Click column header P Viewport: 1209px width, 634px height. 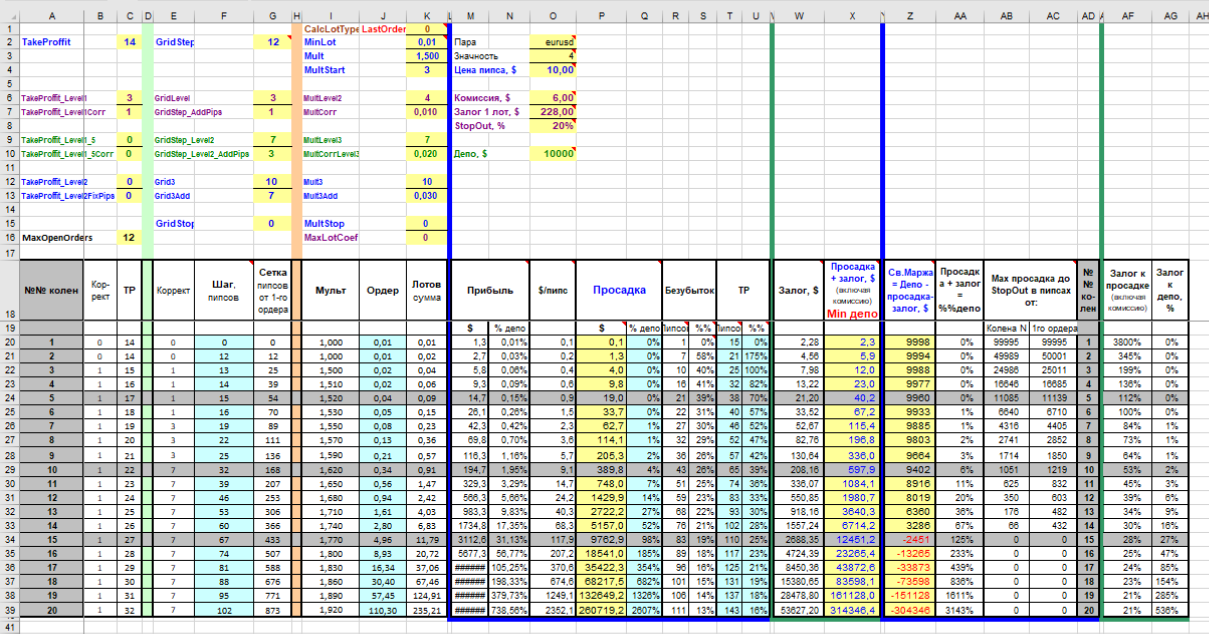click(602, 17)
